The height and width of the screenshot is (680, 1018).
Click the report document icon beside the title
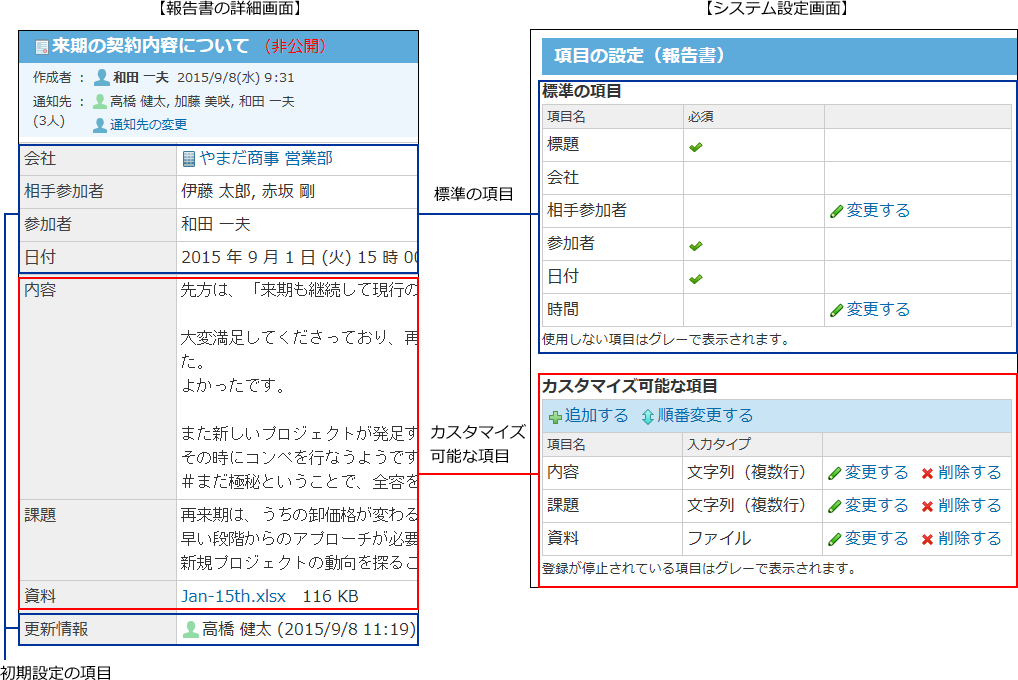[x=41, y=47]
